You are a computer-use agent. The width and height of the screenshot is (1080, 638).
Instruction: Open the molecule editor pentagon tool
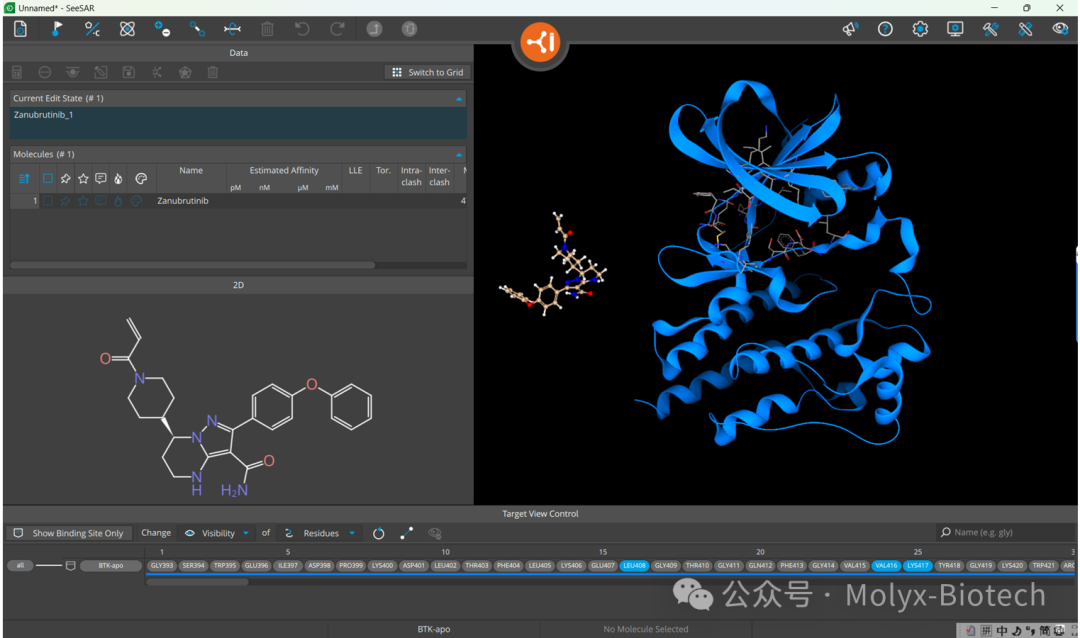(x=92, y=29)
